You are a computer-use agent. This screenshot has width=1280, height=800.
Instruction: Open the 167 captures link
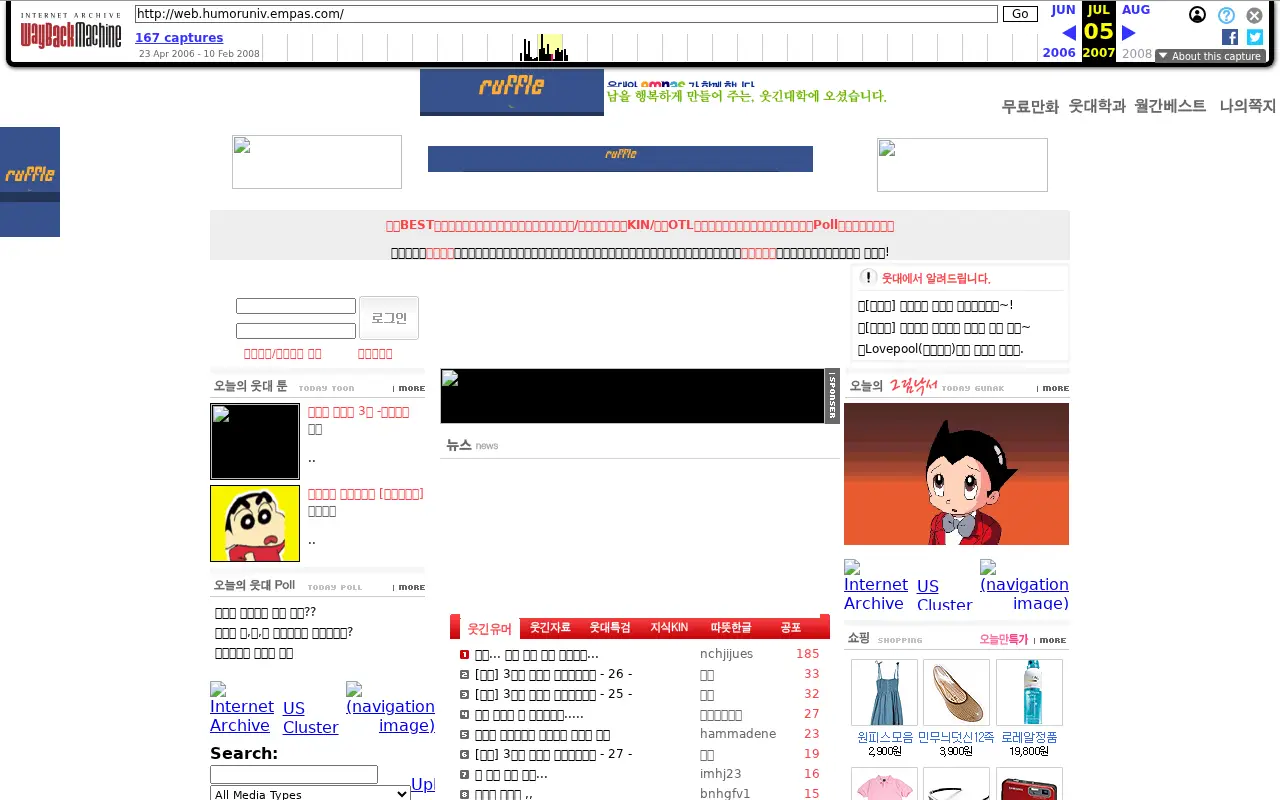(179, 38)
